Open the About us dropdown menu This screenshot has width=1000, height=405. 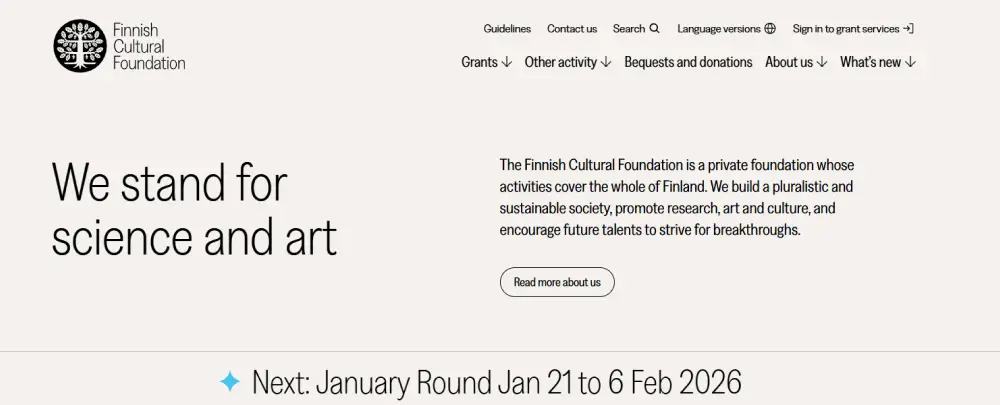[x=796, y=62]
